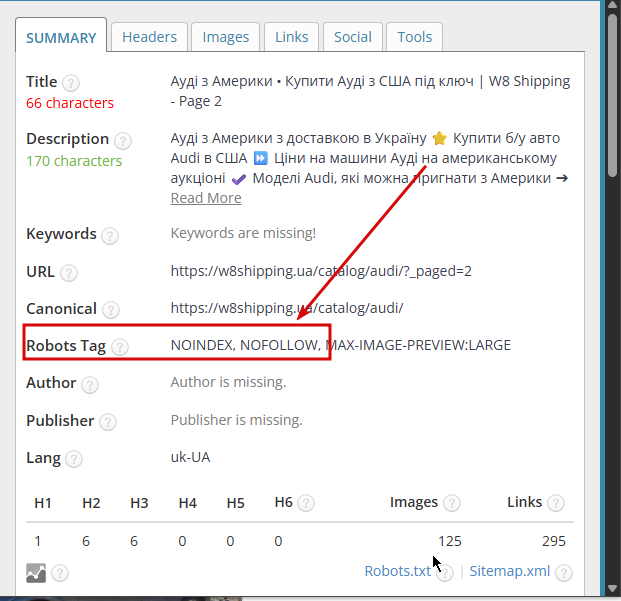The image size is (621, 601).
Task: Click the help icon after Sitemap.xml
Action: coord(564,573)
